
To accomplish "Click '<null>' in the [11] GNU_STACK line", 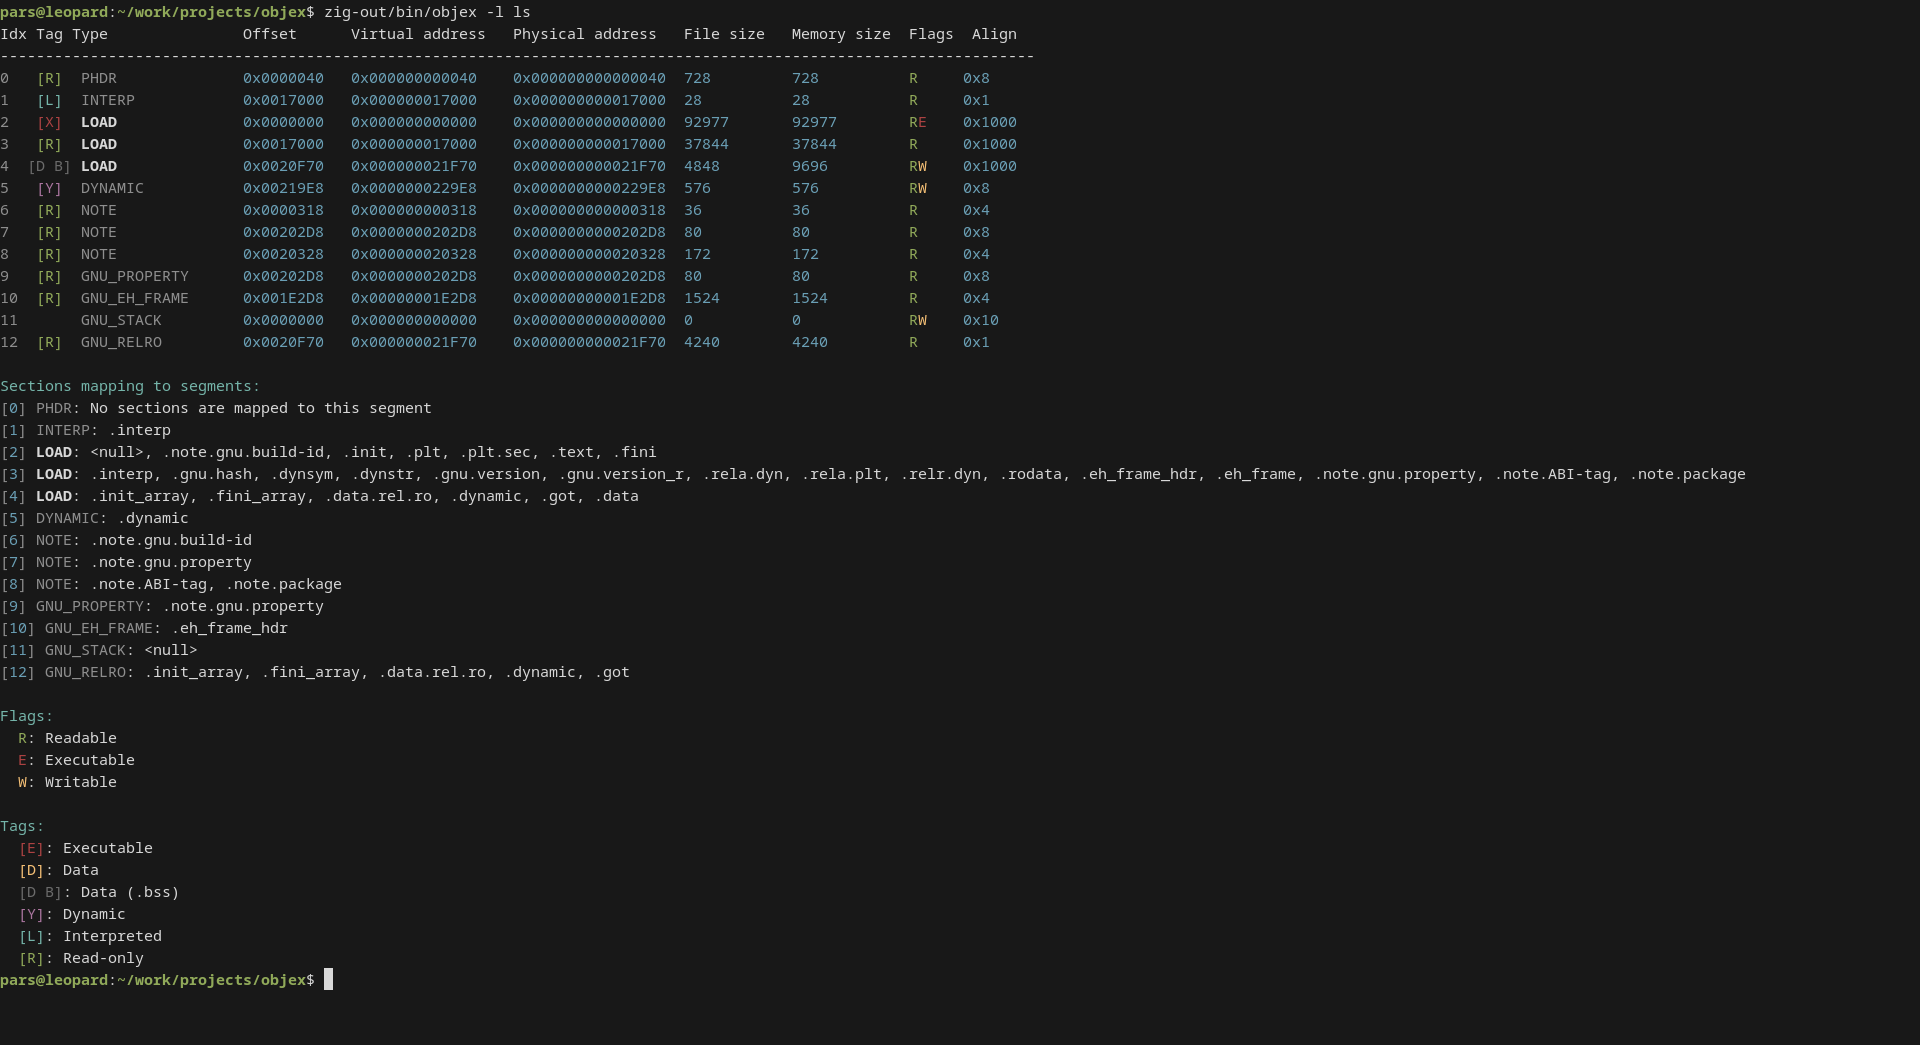I will point(171,650).
